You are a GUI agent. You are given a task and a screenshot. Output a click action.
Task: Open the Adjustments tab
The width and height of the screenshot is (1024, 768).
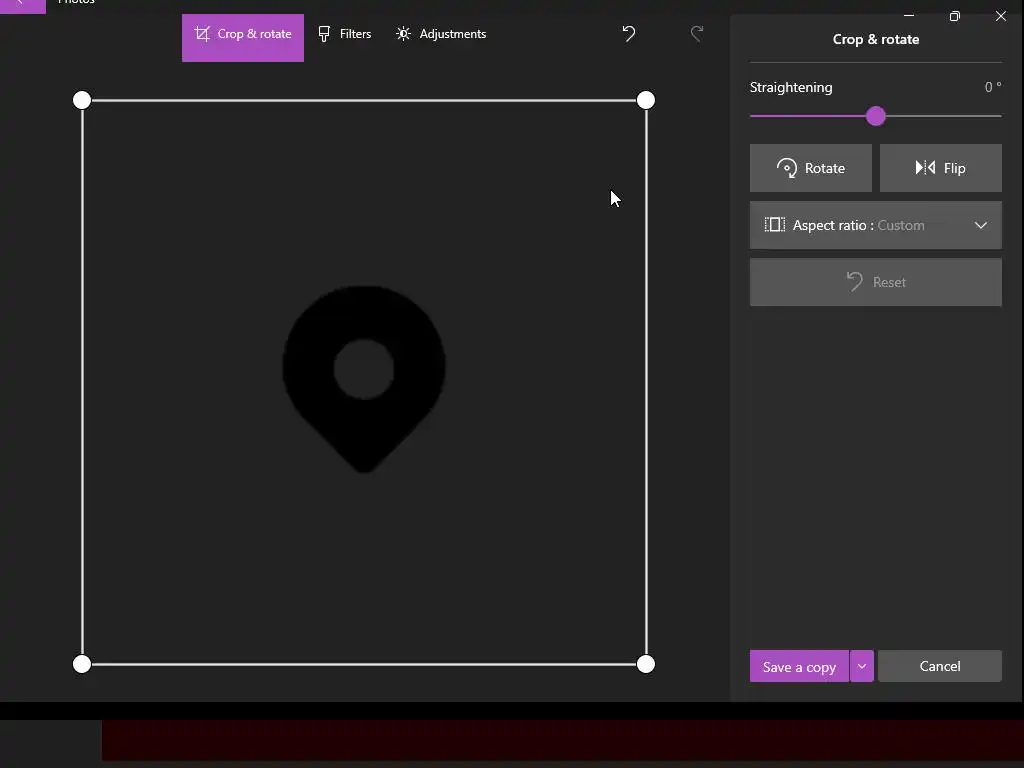(441, 34)
